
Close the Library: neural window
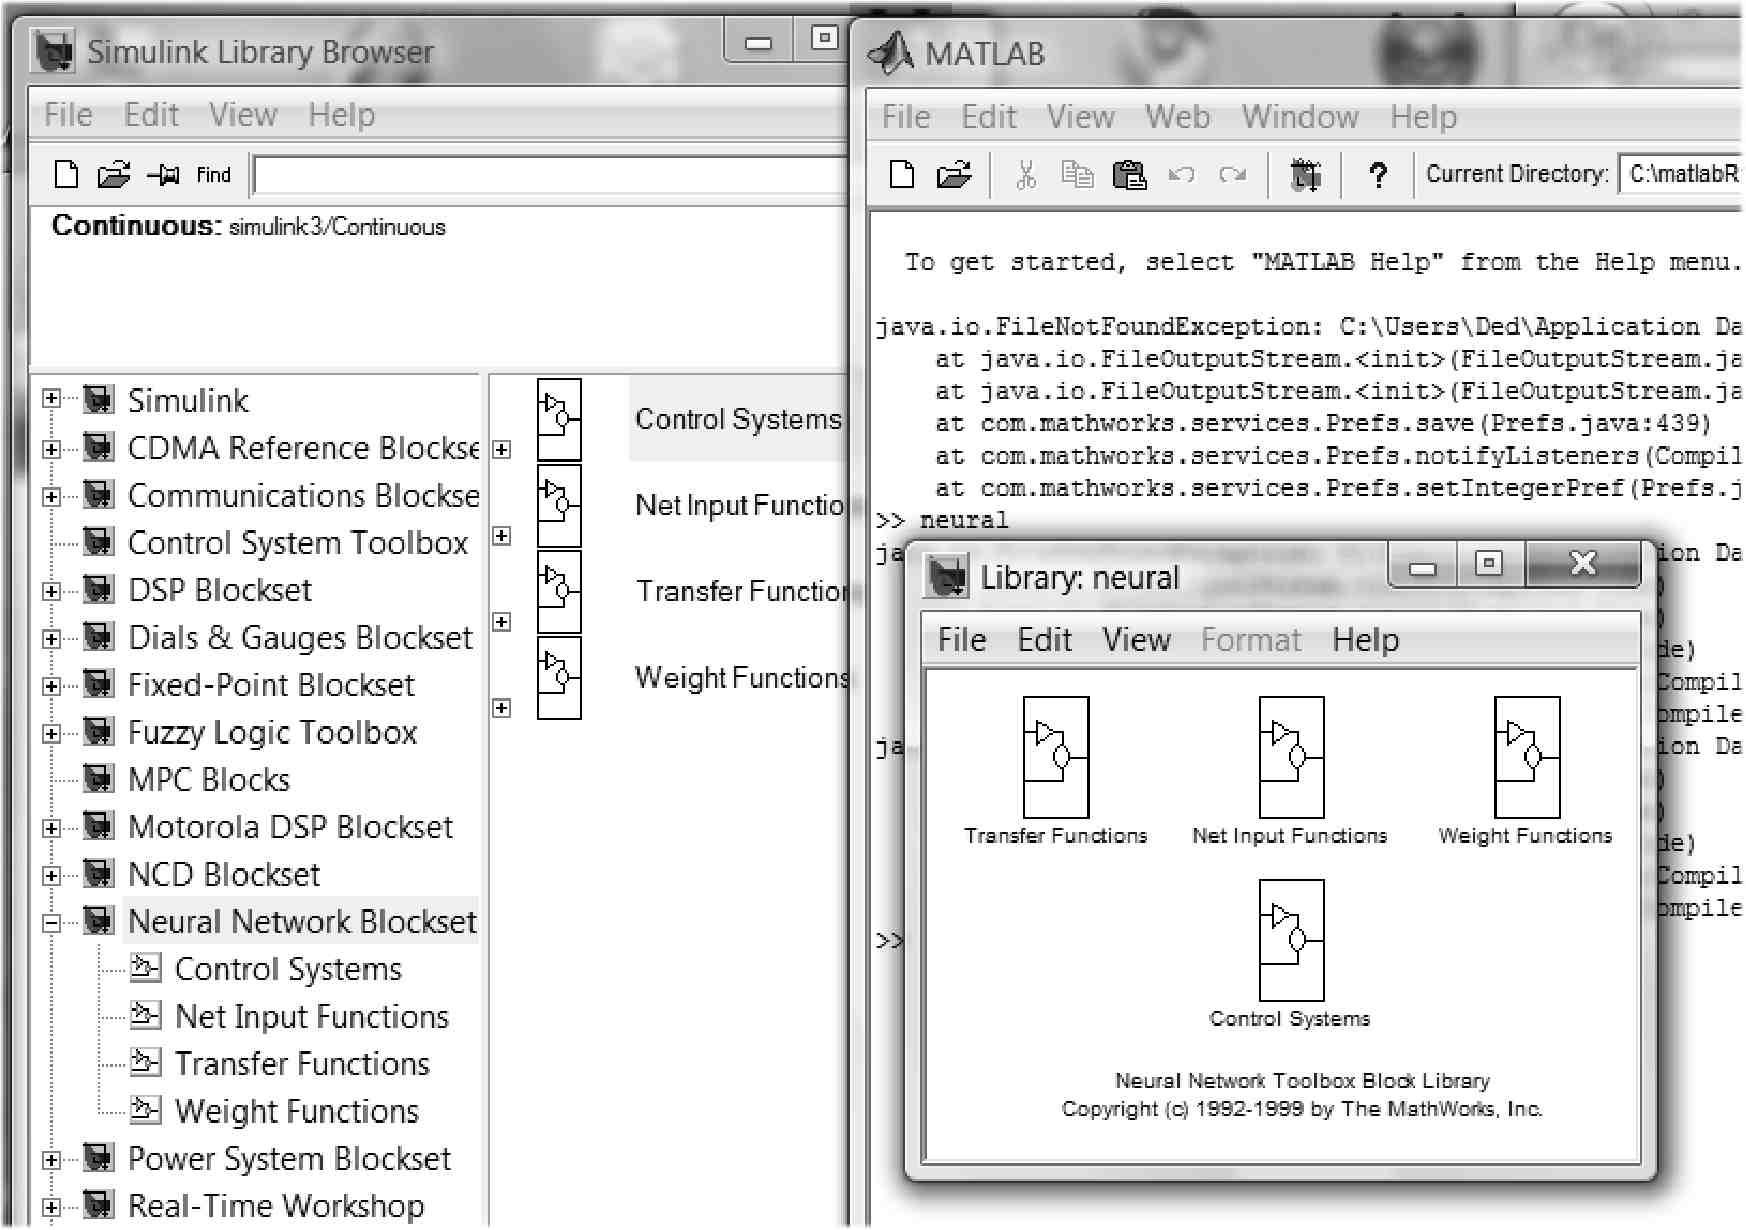tap(1583, 565)
